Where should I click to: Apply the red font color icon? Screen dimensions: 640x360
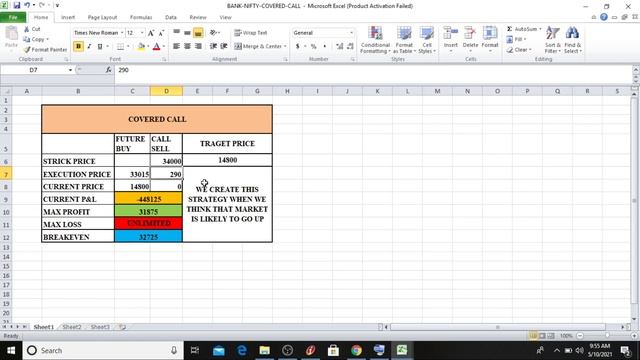156,47
